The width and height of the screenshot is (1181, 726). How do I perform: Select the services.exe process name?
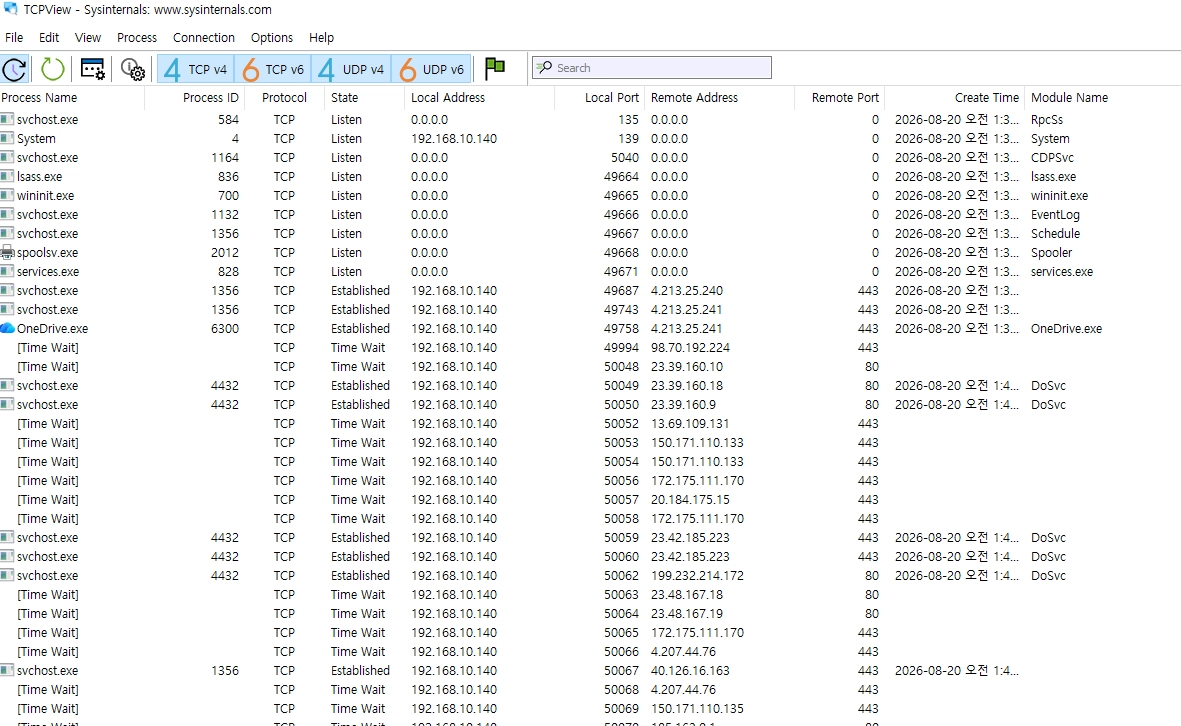pyautogui.click(x=48, y=271)
